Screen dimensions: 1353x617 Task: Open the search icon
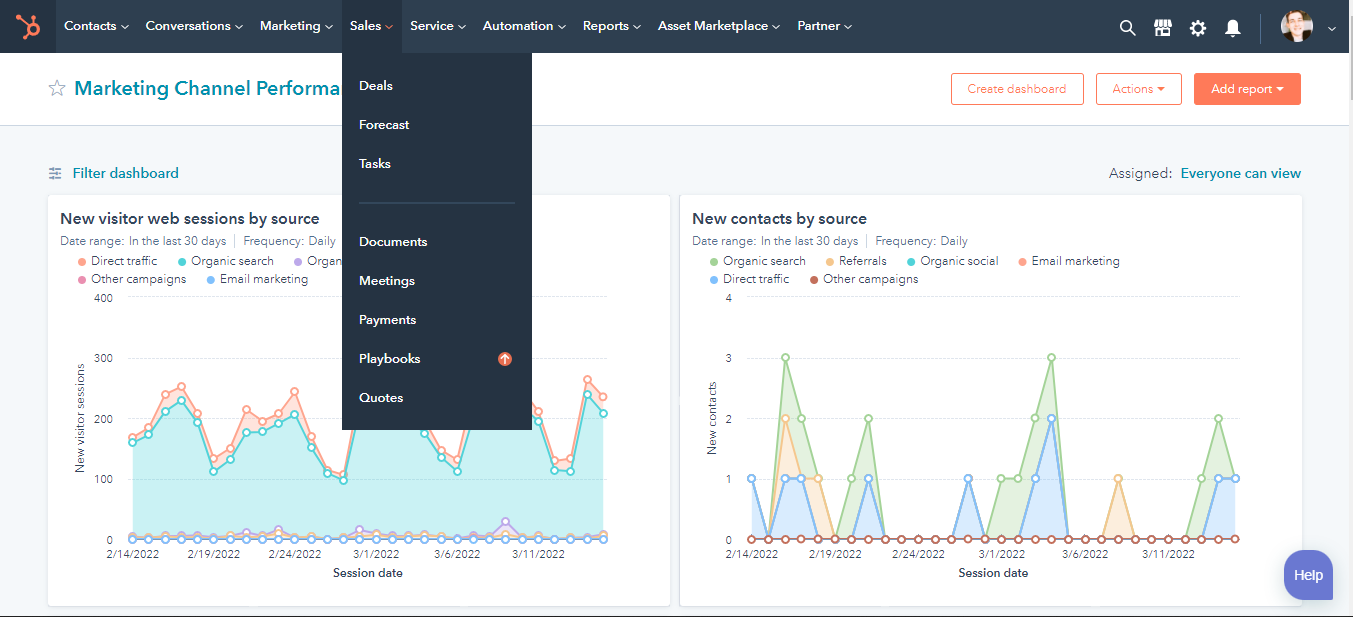click(x=1127, y=28)
